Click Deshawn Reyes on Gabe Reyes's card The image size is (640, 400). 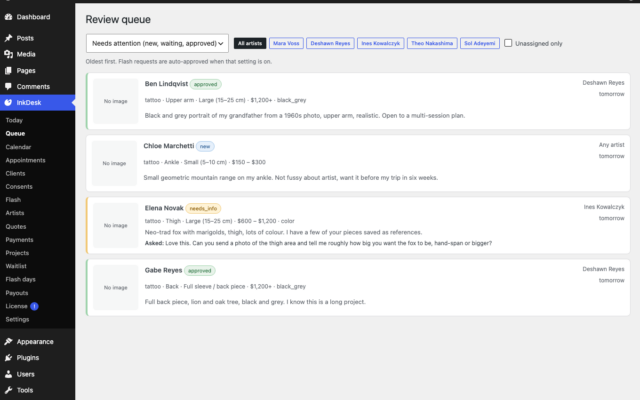[x=603, y=269]
